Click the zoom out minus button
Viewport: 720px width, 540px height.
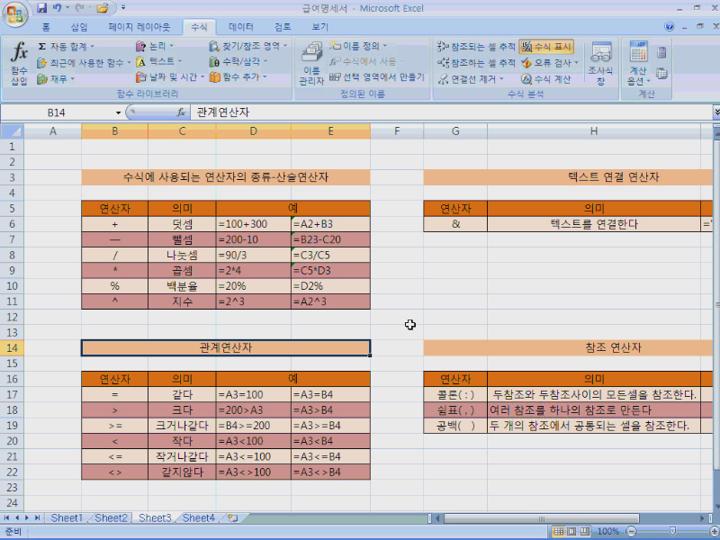pyautogui.click(x=631, y=532)
